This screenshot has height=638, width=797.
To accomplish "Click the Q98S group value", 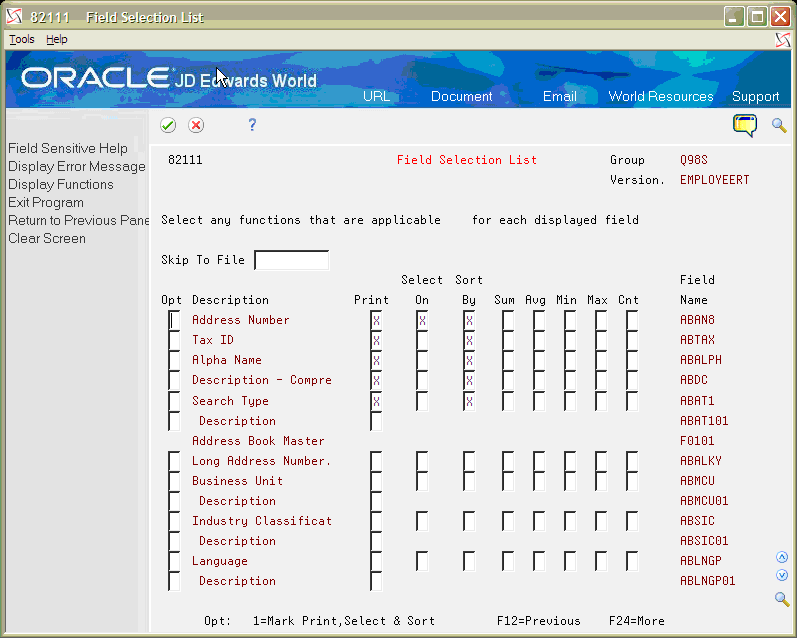I will pos(694,160).
